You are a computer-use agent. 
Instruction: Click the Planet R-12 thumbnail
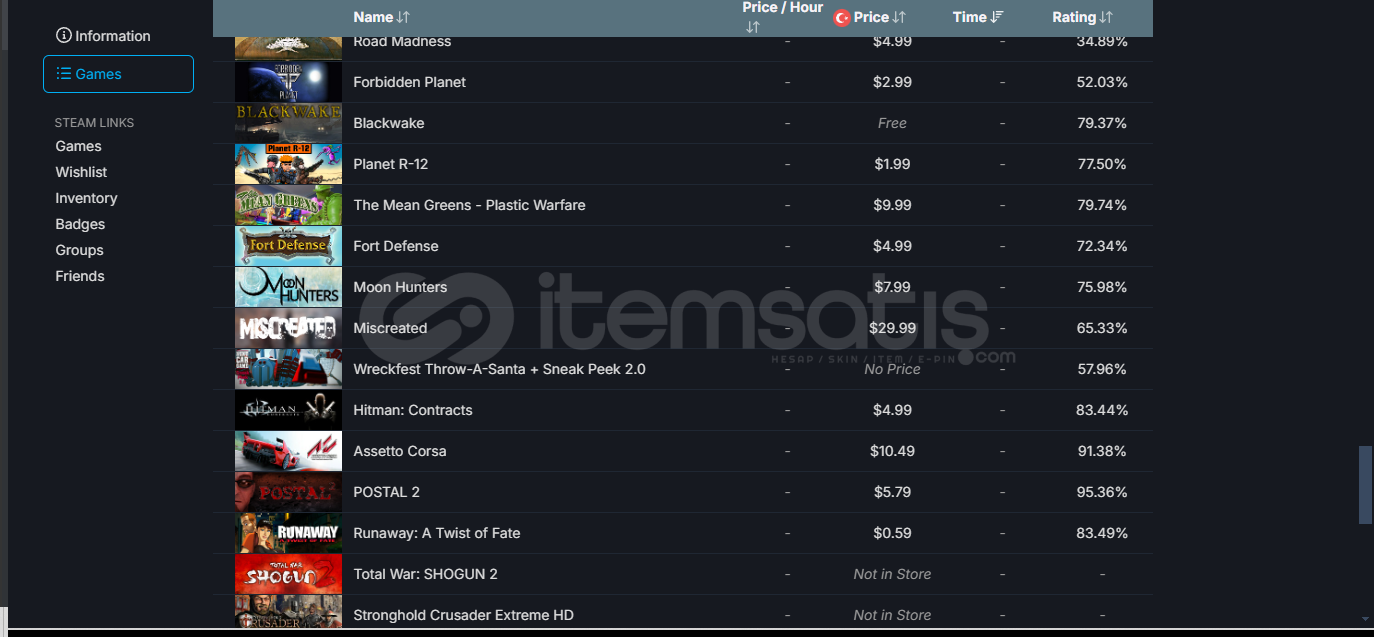tap(288, 164)
